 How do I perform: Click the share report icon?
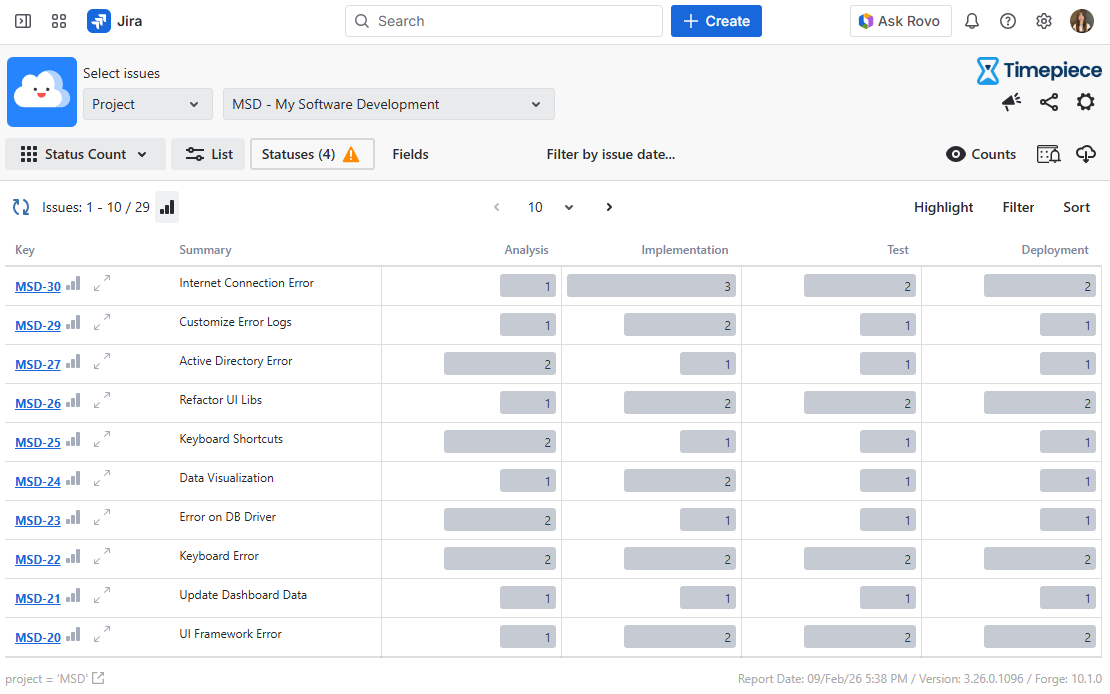pyautogui.click(x=1049, y=102)
